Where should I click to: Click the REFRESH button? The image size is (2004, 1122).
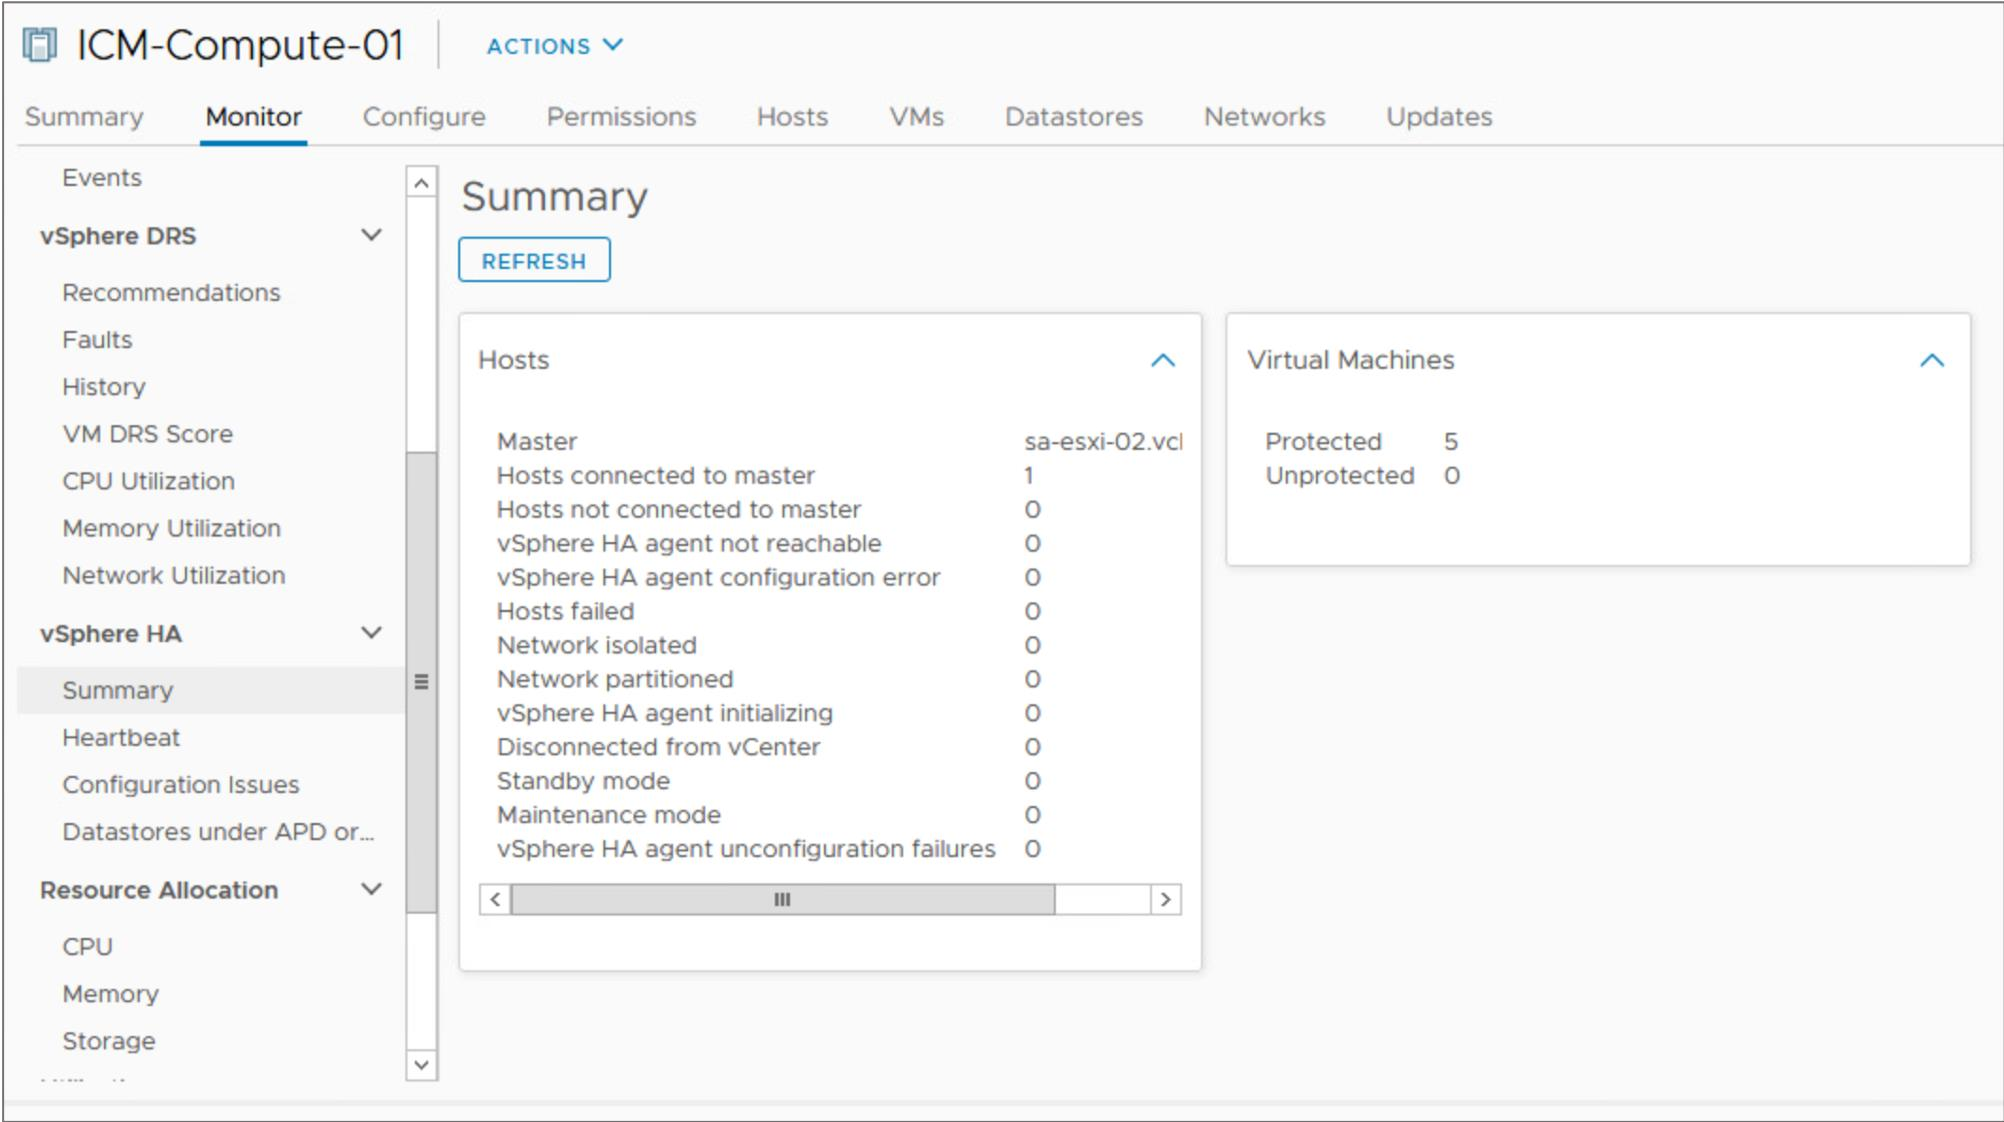click(534, 261)
